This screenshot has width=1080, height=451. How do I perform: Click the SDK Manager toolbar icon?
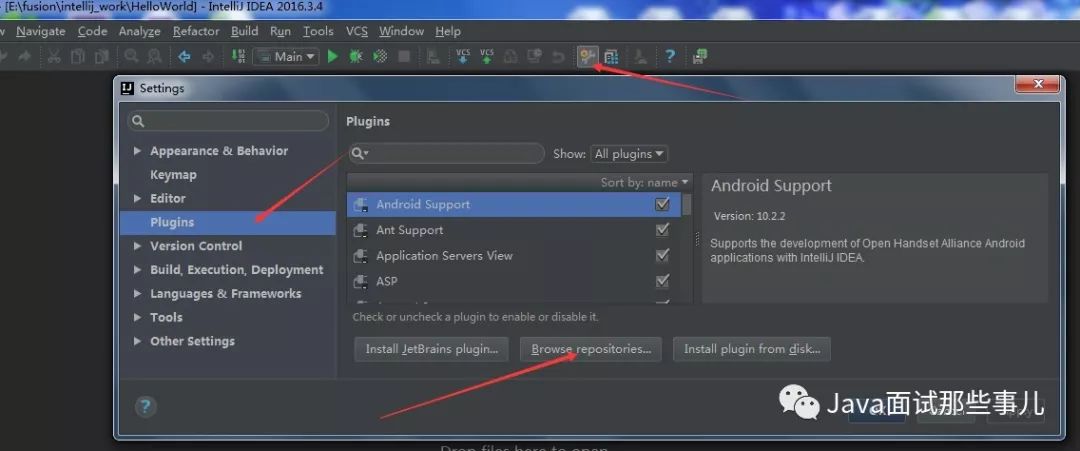[641, 56]
